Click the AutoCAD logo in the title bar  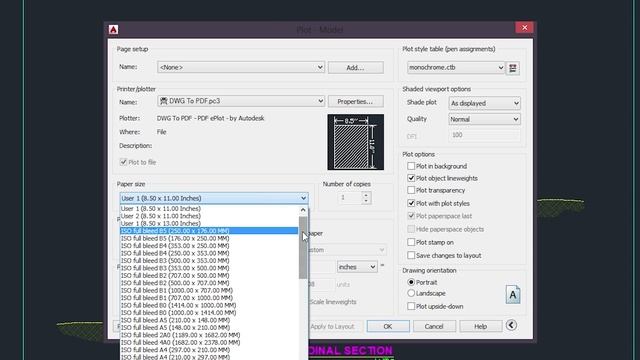pyautogui.click(x=113, y=29)
